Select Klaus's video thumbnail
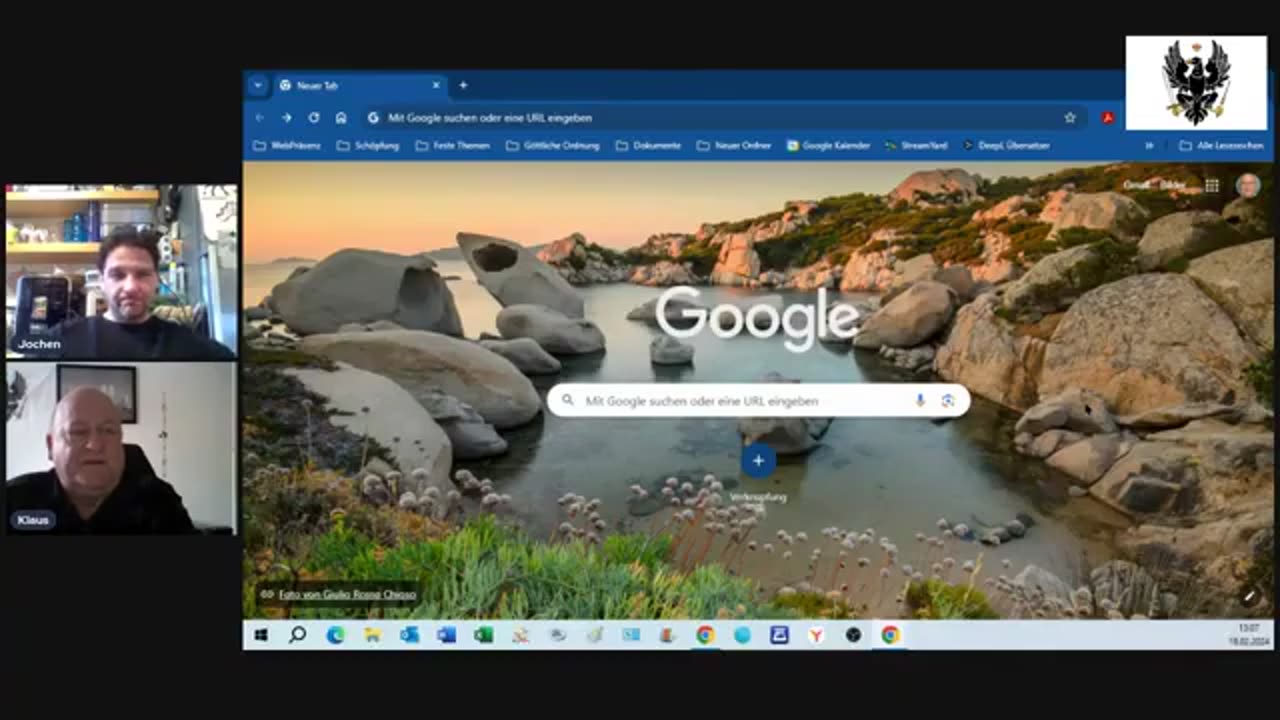This screenshot has height=720, width=1280. pos(121,447)
